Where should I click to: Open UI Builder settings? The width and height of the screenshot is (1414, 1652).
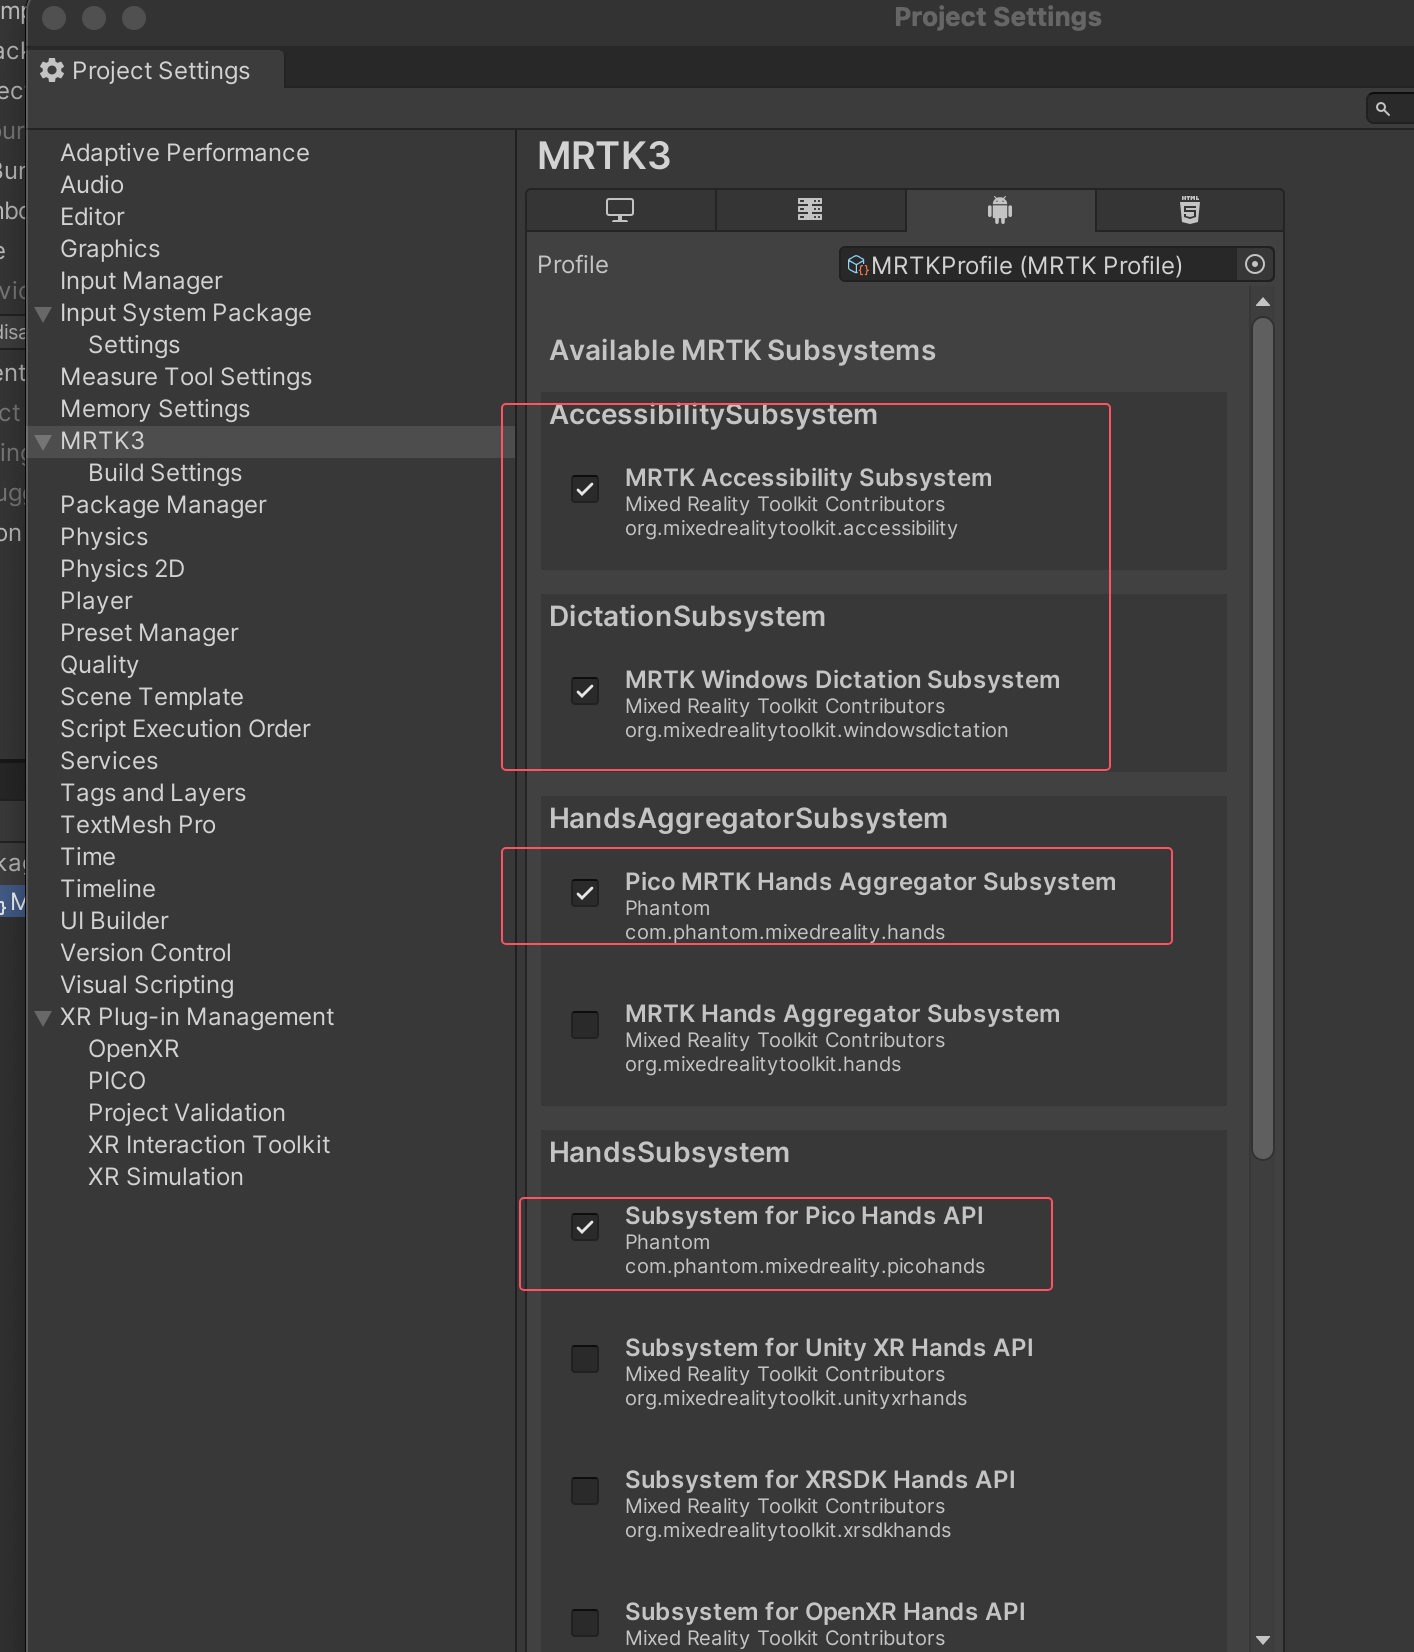[x=114, y=921]
